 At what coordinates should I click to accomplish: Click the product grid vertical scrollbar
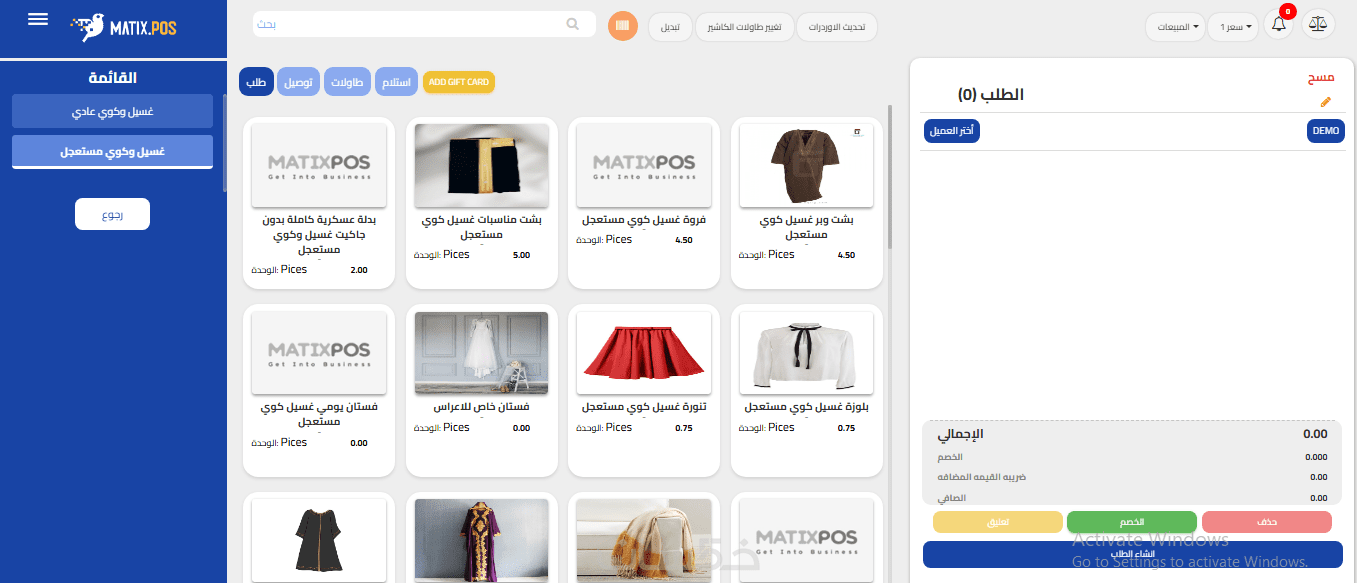[890, 175]
